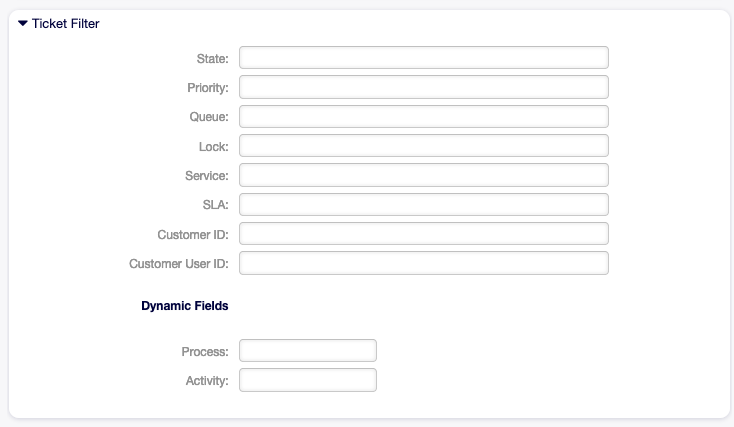Click the Dynamic Fields heading
Image resolution: width=734 pixels, height=427 pixels.
(185, 306)
